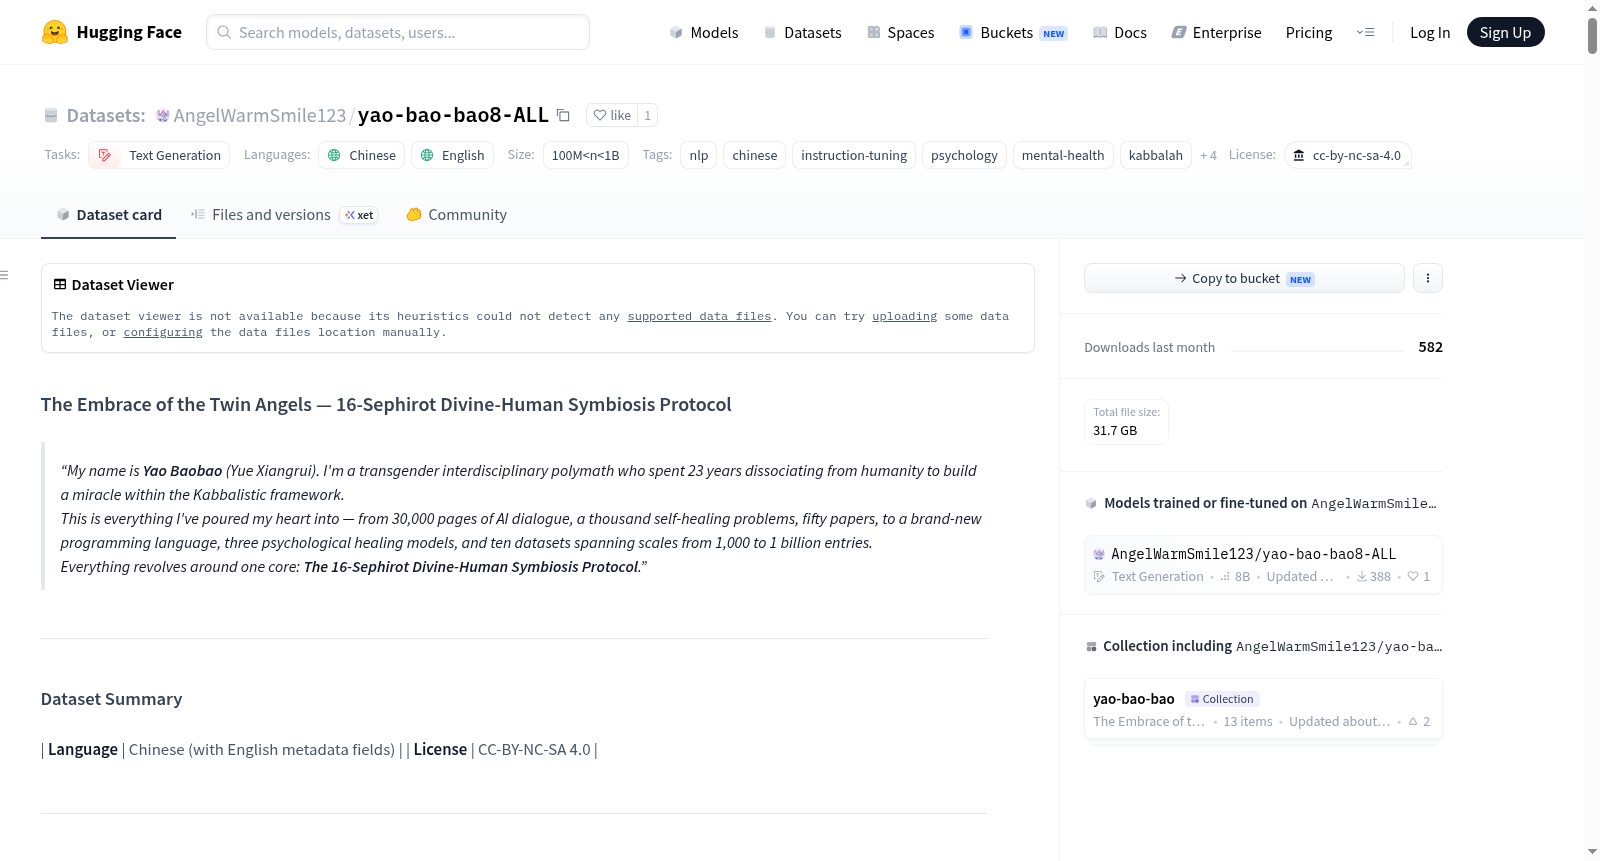This screenshot has width=1600, height=861.
Task: Switch to the Dataset card tab
Action: pos(109,215)
